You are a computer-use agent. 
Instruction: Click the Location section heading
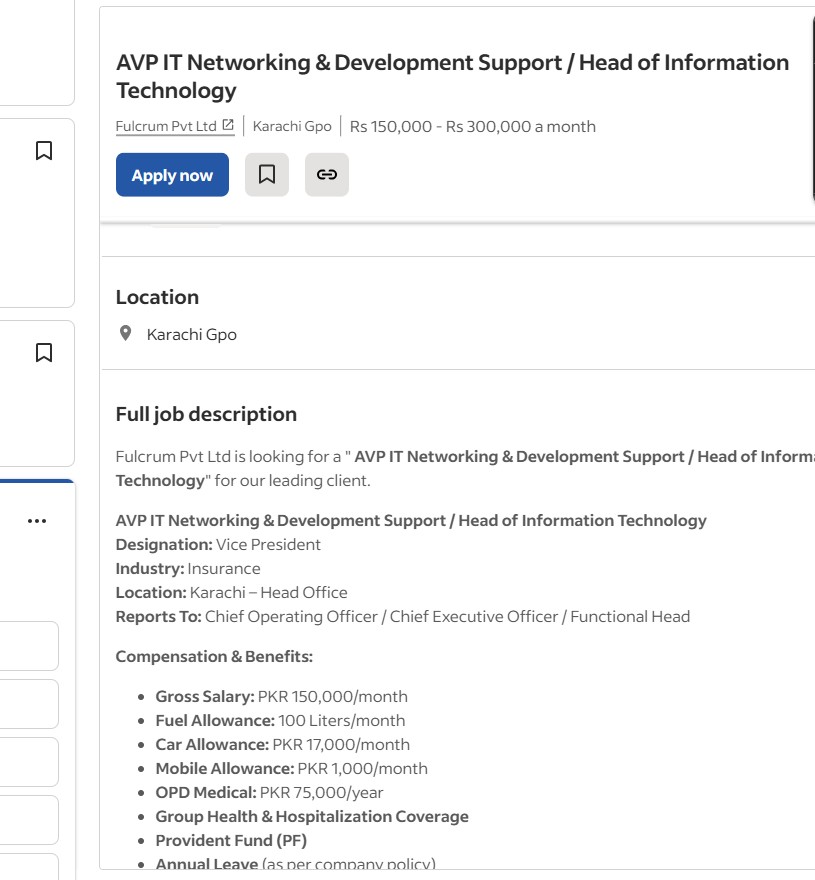157,297
